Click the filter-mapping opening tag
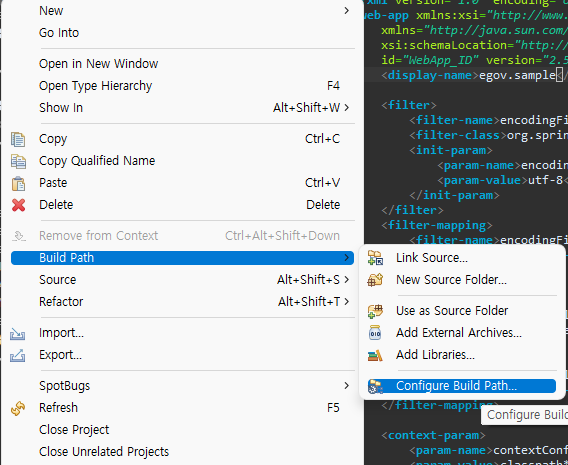Image resolution: width=568 pixels, height=465 pixels. pyautogui.click(x=437, y=225)
